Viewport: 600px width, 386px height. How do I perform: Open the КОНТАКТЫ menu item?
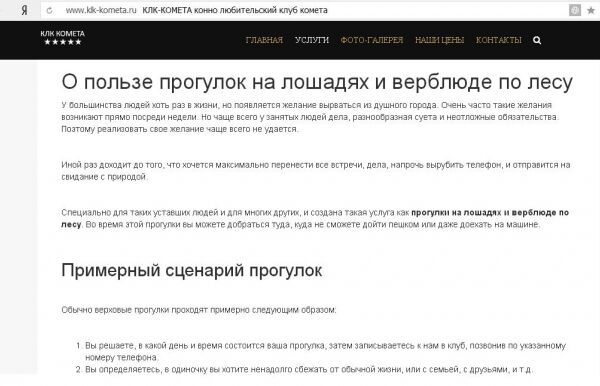click(x=499, y=40)
